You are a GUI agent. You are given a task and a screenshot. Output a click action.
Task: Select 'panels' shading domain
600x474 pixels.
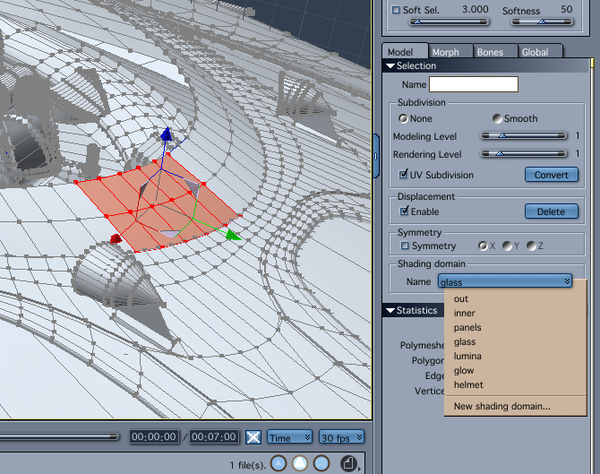click(515, 327)
